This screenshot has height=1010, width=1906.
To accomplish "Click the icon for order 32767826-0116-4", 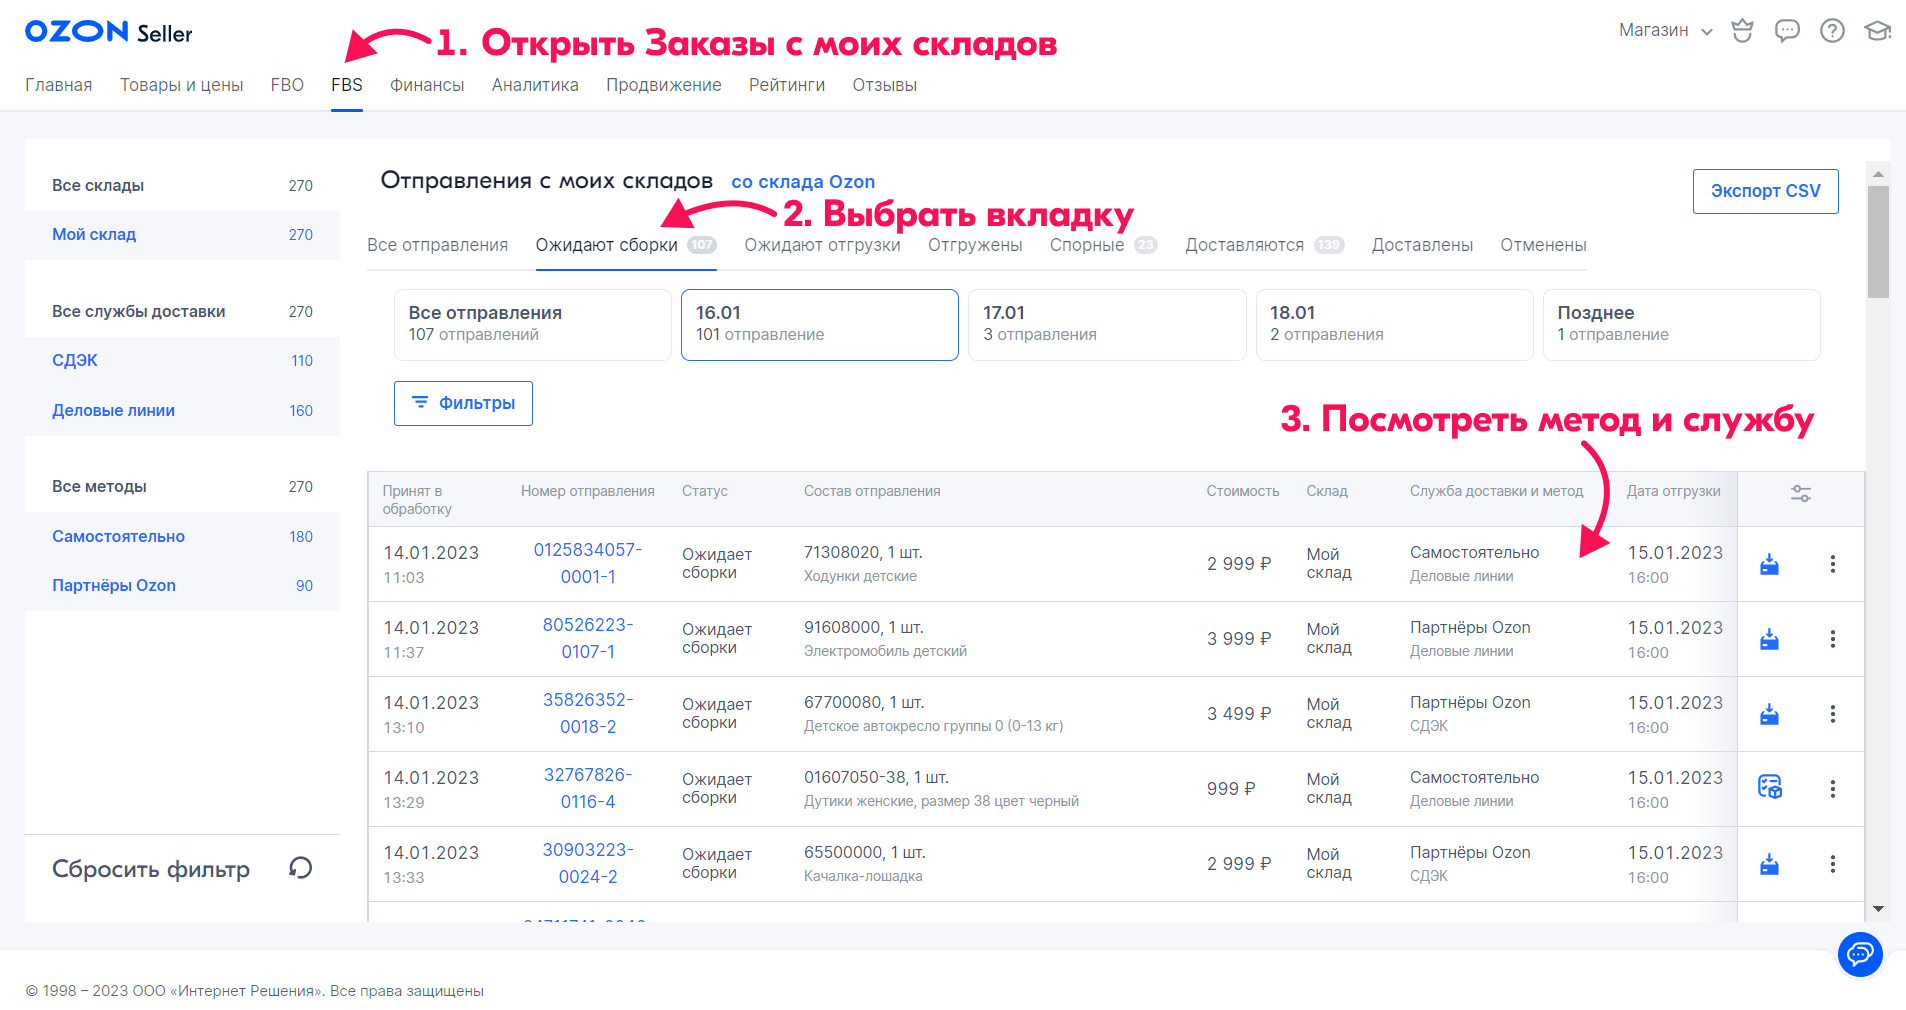I will click(x=1770, y=787).
